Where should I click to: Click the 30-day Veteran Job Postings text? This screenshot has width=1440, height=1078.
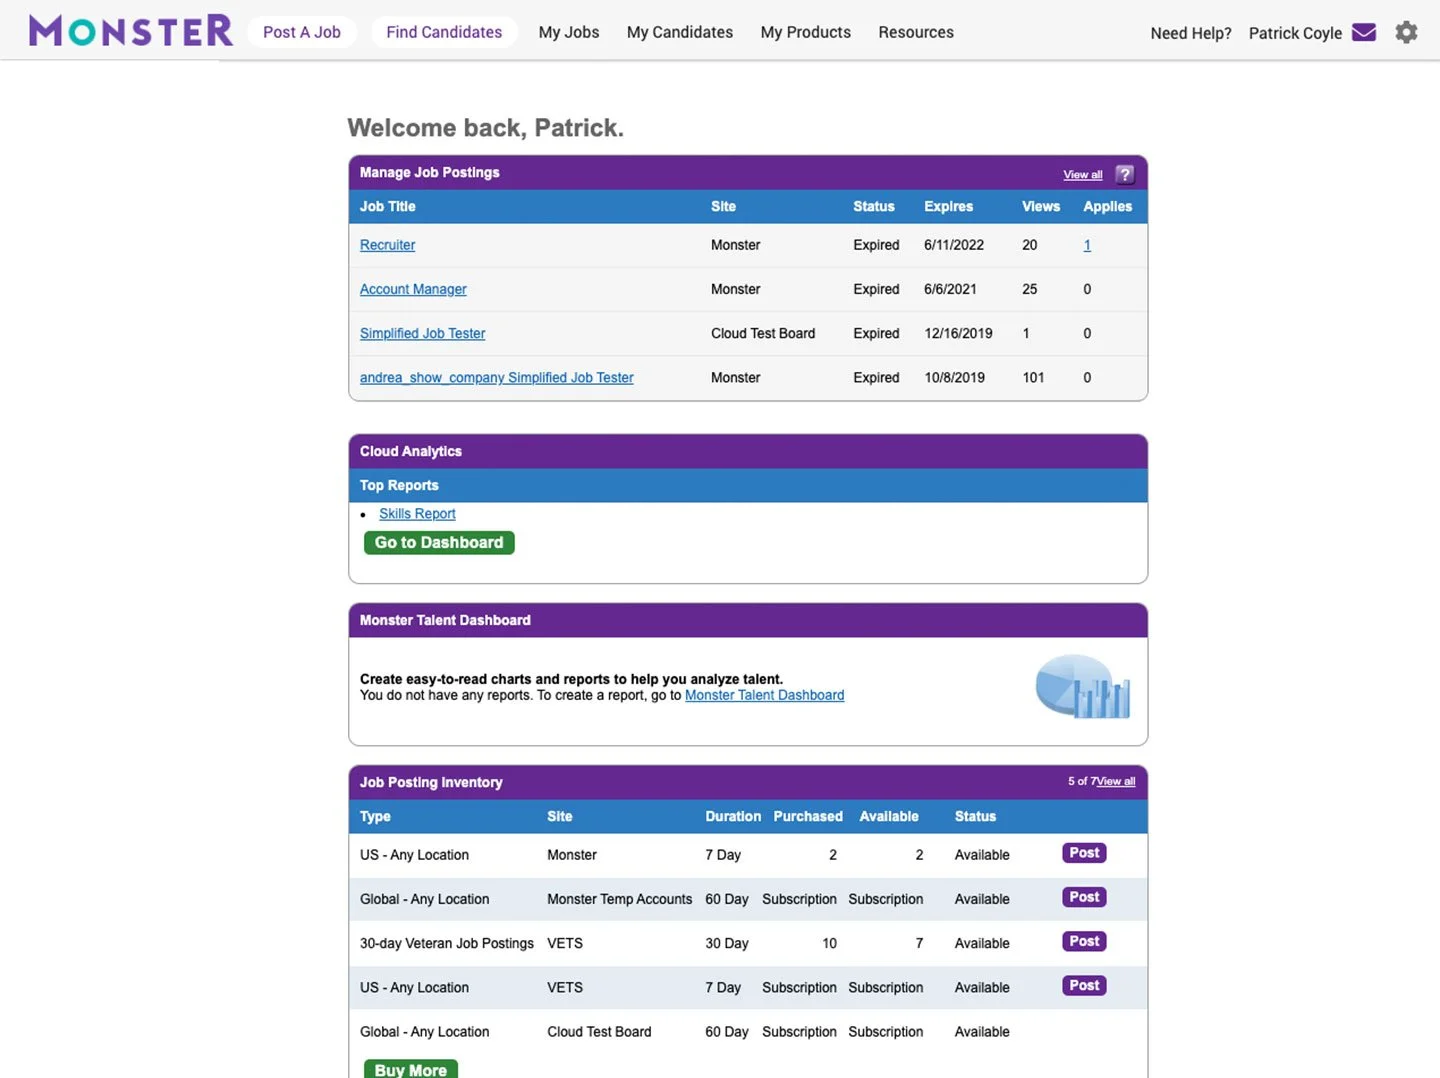pyautogui.click(x=447, y=943)
